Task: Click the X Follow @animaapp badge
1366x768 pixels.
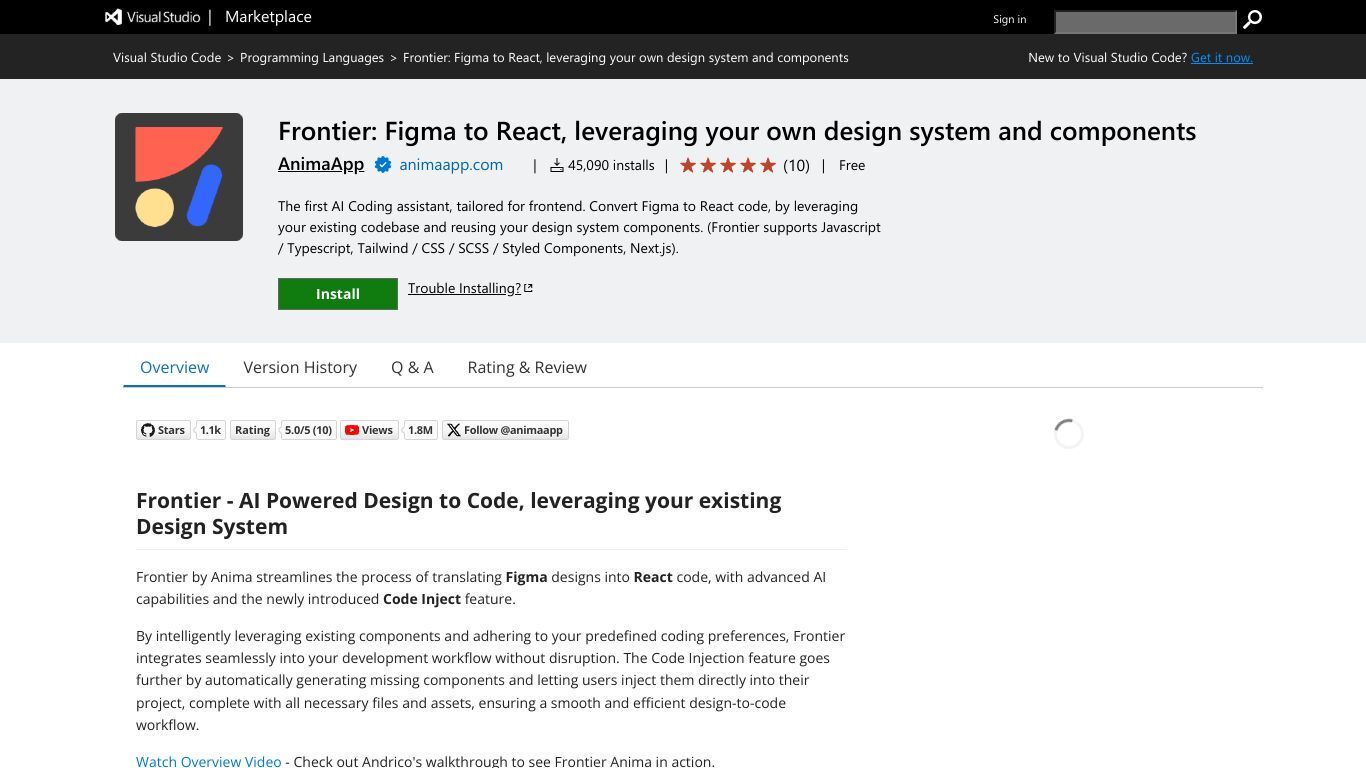Action: click(505, 430)
